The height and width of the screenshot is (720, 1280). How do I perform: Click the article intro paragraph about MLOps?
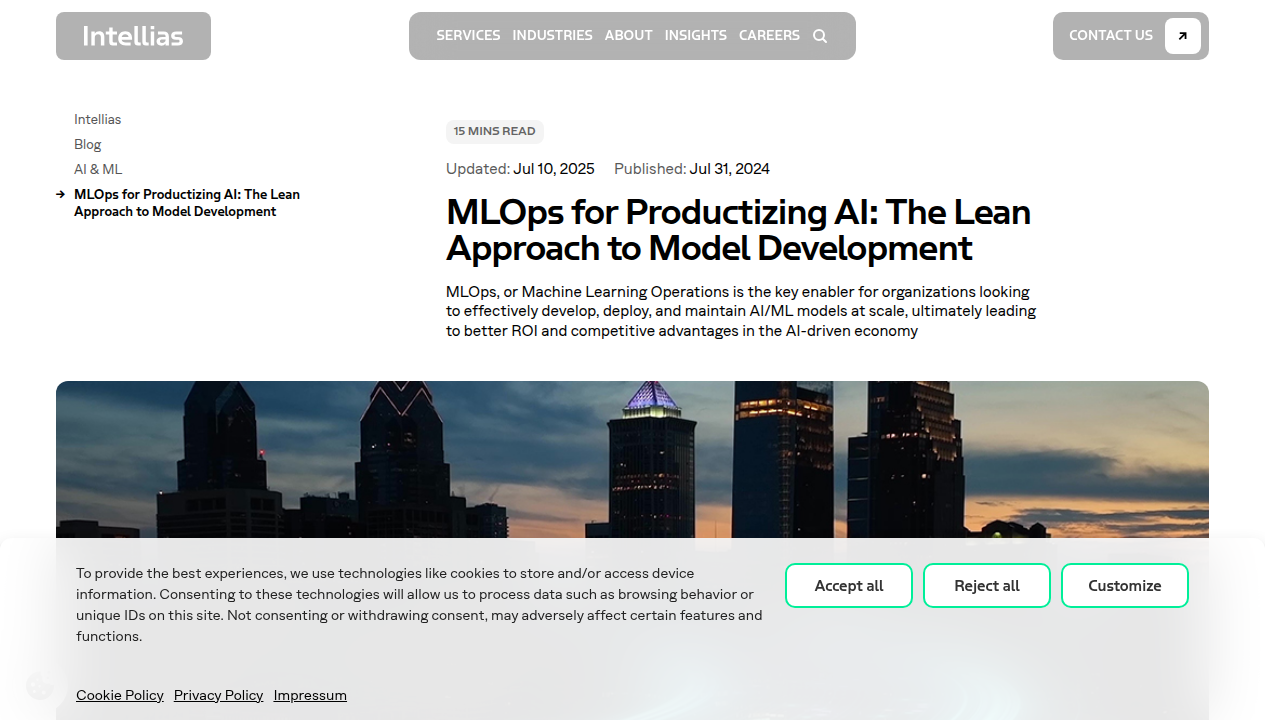pyautogui.click(x=741, y=311)
